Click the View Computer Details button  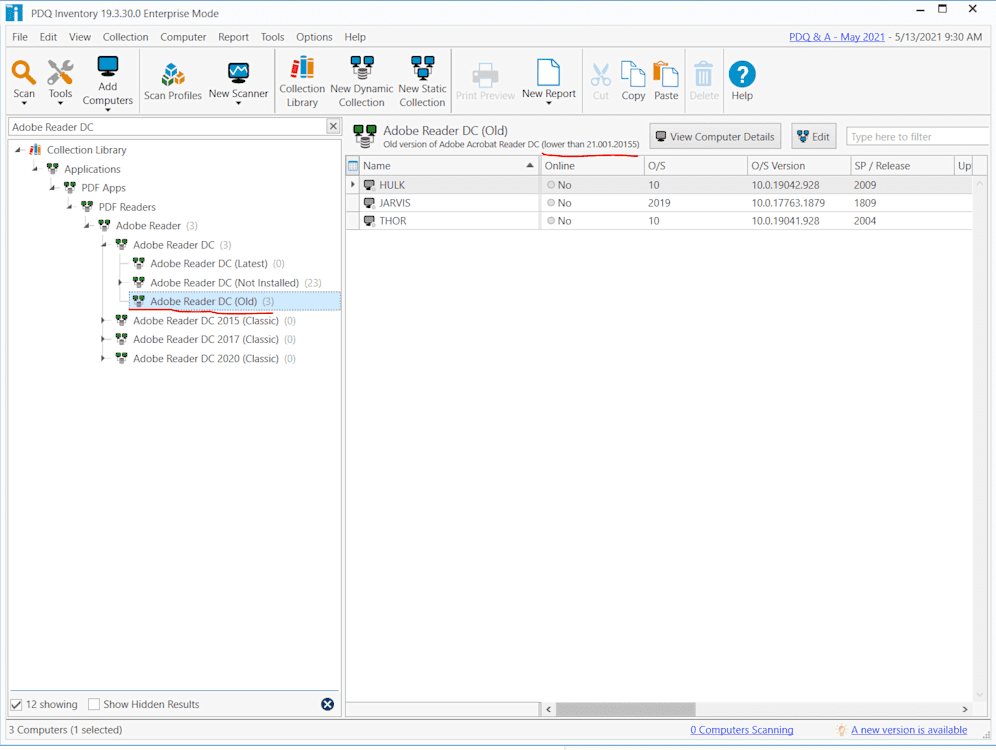pyautogui.click(x=715, y=137)
